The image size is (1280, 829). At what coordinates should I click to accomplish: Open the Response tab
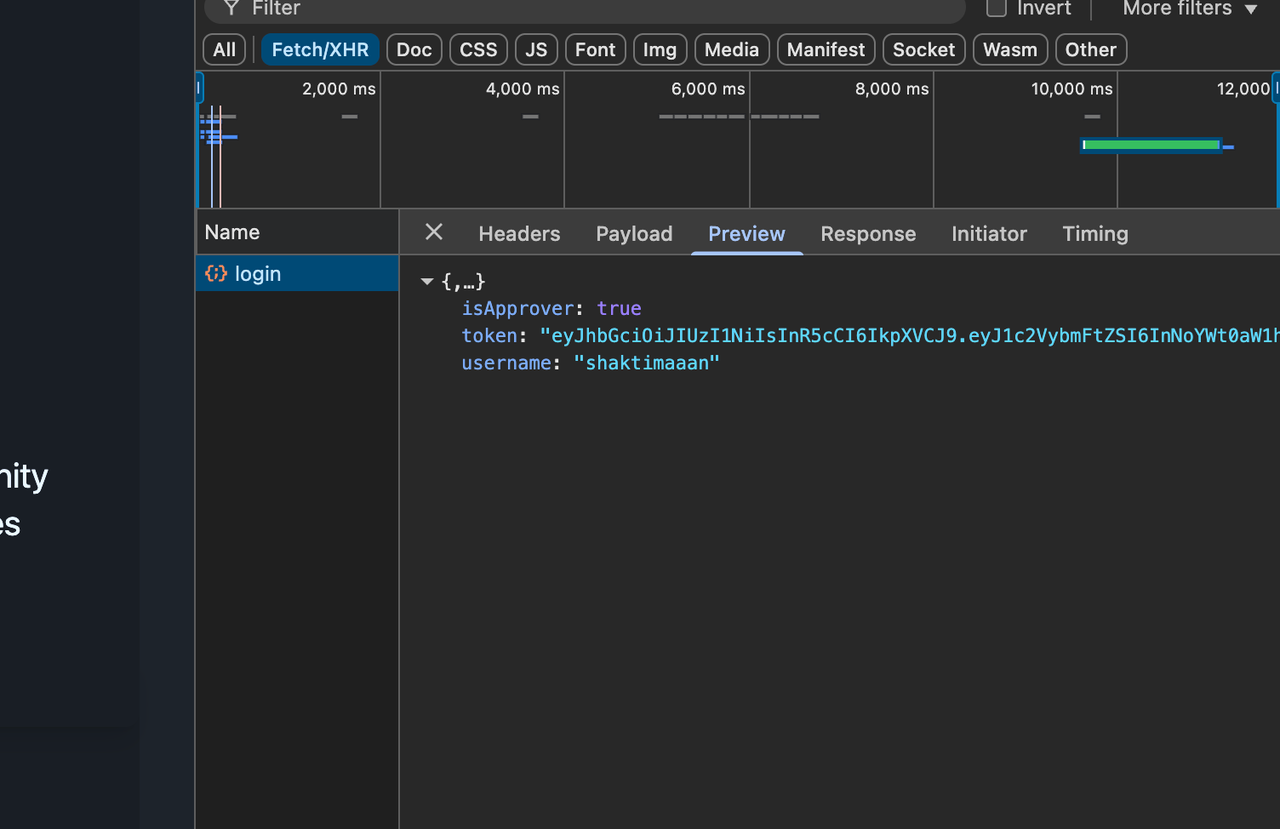tap(868, 233)
